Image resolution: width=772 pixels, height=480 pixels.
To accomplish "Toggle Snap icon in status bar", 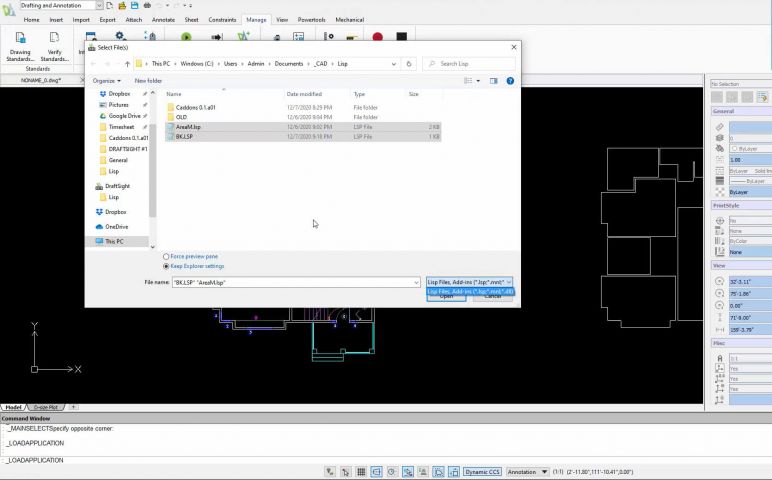I will point(346,472).
